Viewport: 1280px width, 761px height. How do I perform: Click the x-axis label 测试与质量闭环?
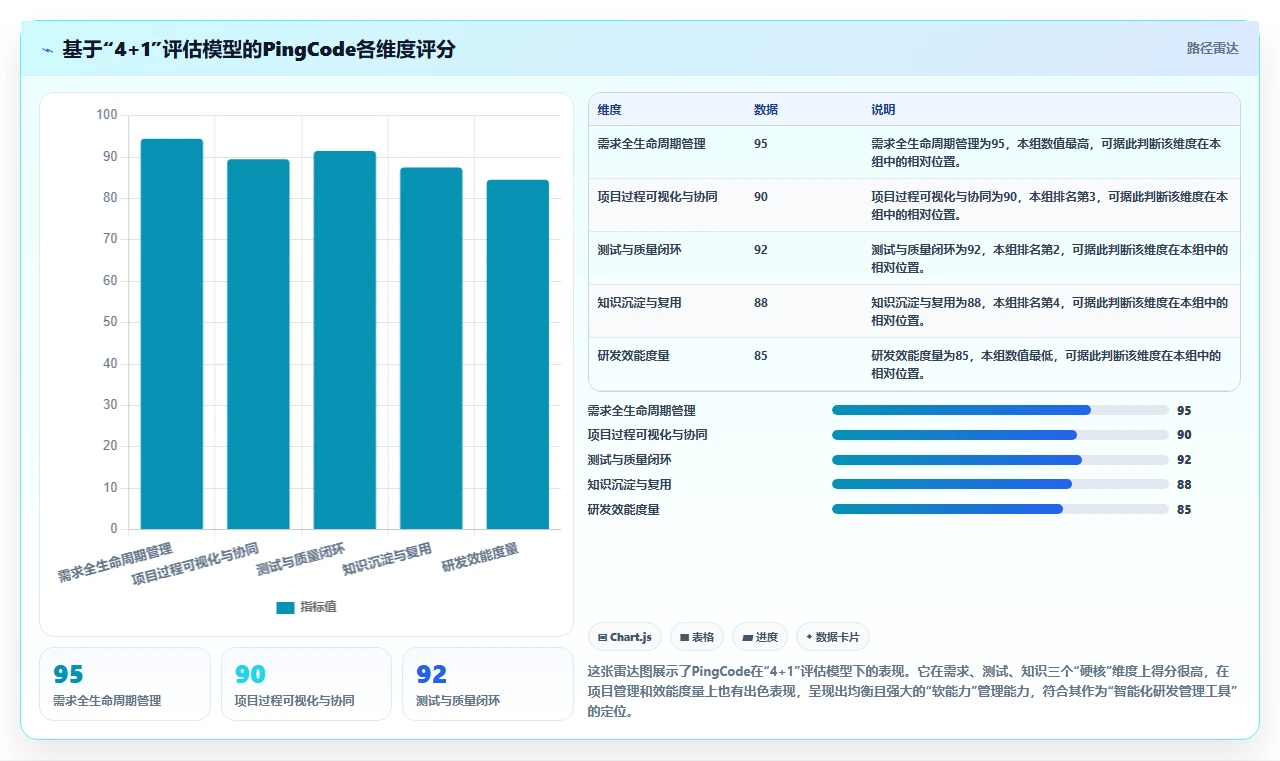(x=302, y=559)
